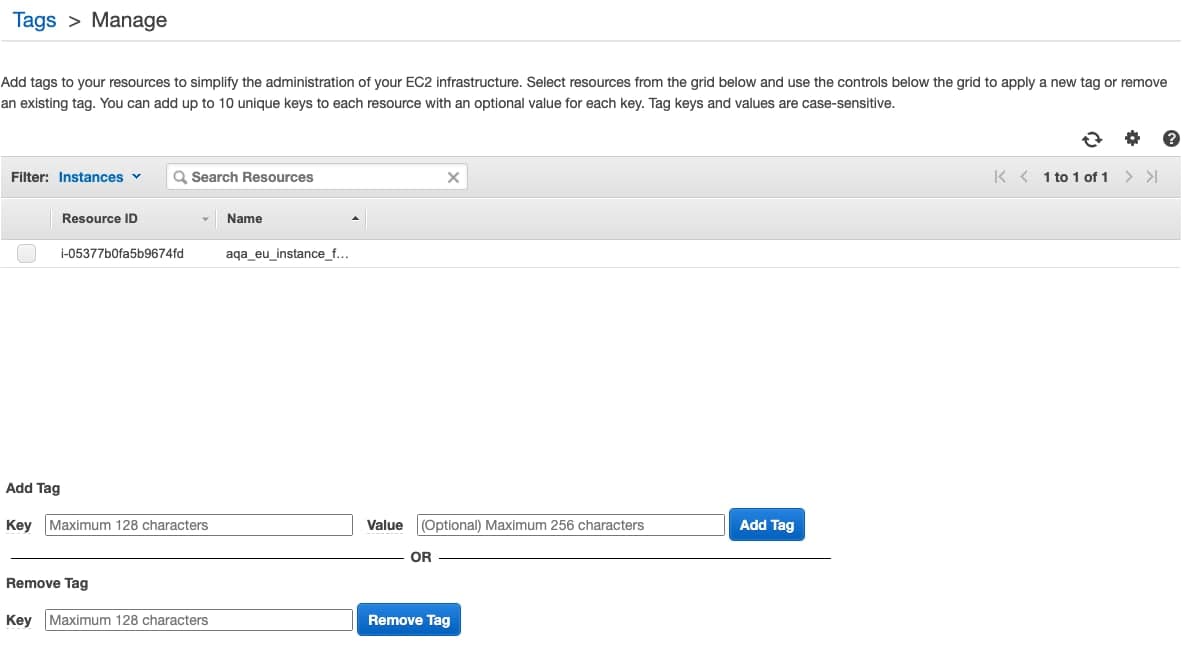1191x663 pixels.
Task: Jump to last page of results
Action: pos(1152,177)
